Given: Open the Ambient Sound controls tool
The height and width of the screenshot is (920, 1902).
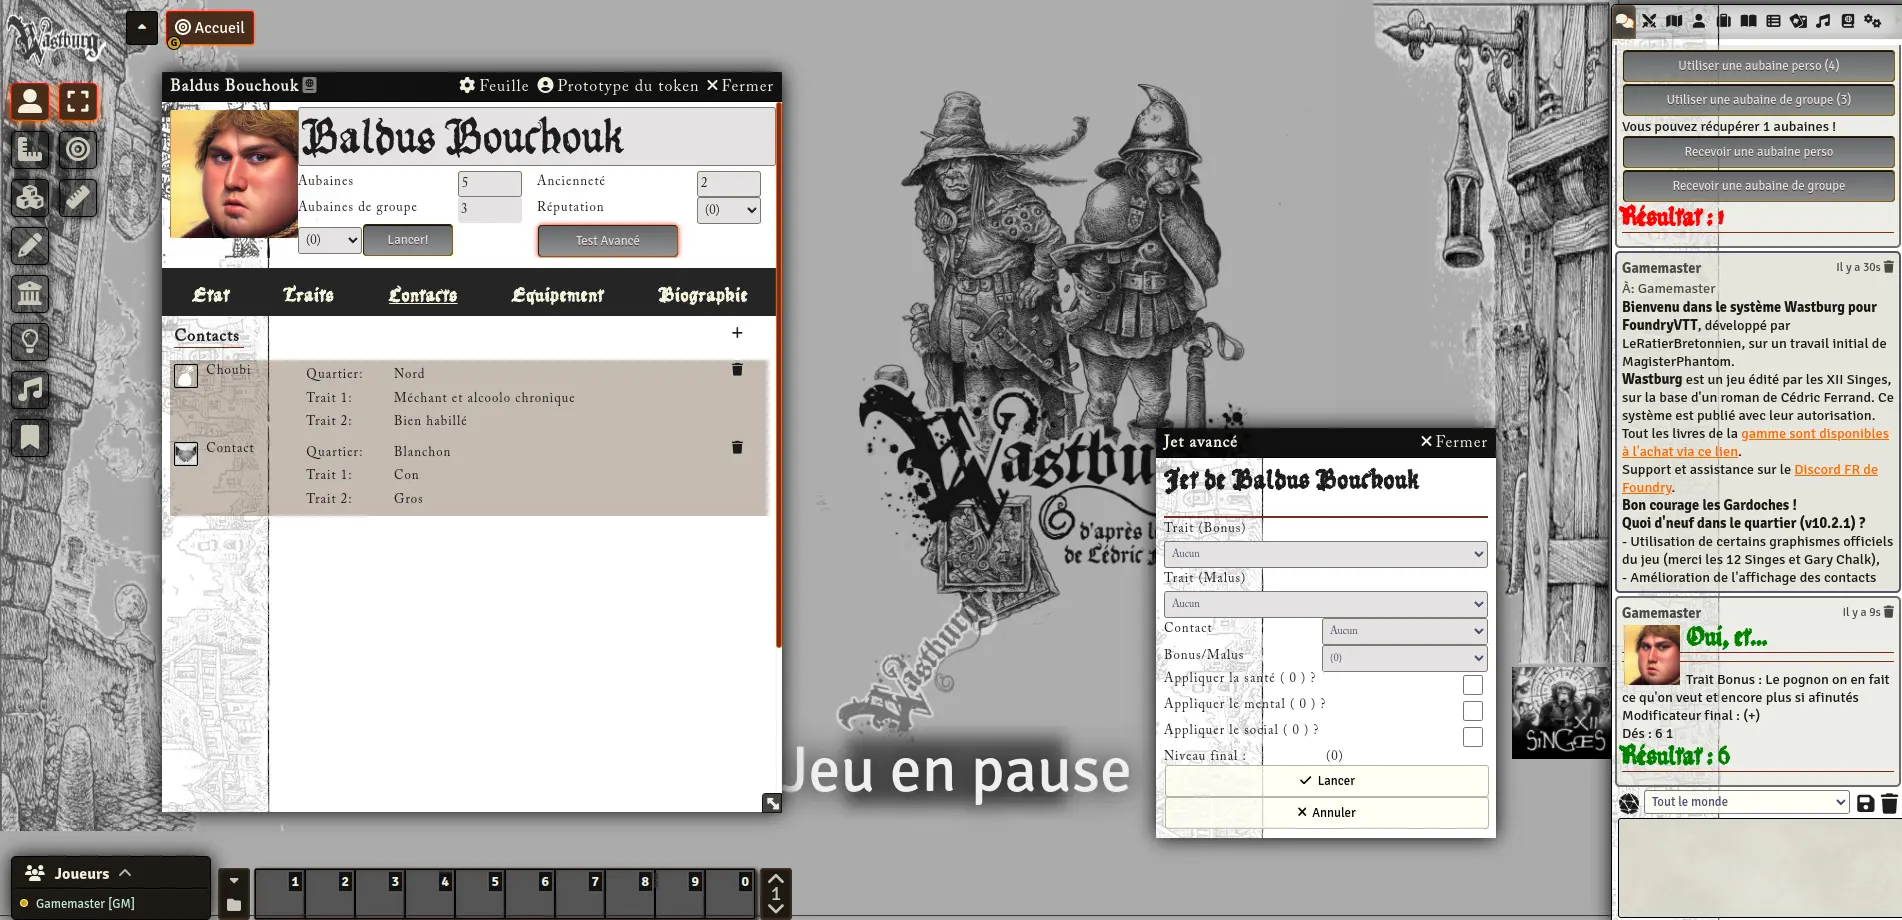Looking at the screenshot, I should (x=30, y=389).
